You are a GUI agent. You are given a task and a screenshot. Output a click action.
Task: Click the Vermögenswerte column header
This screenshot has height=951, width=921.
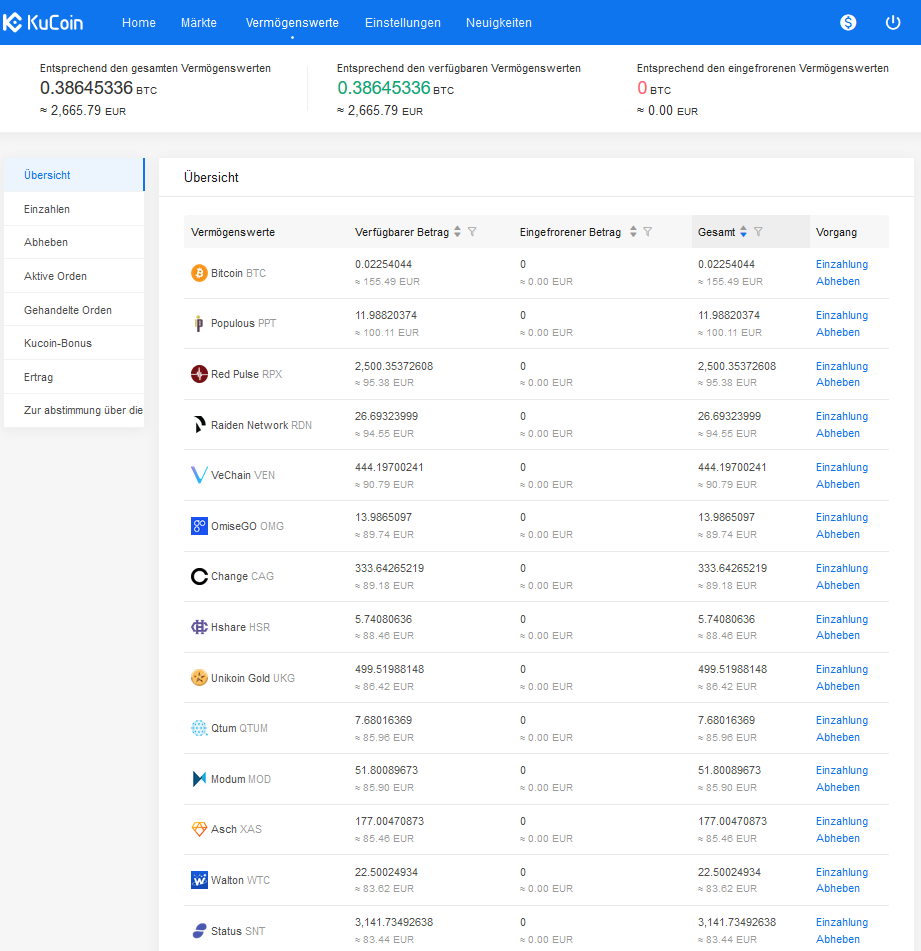(233, 232)
